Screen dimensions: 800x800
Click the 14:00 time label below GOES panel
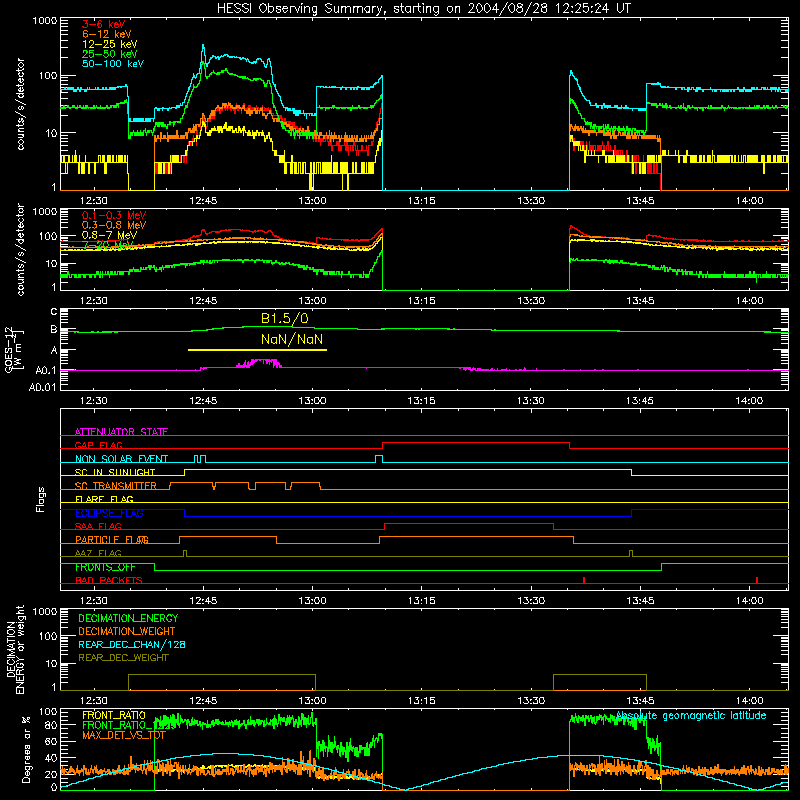(749, 401)
